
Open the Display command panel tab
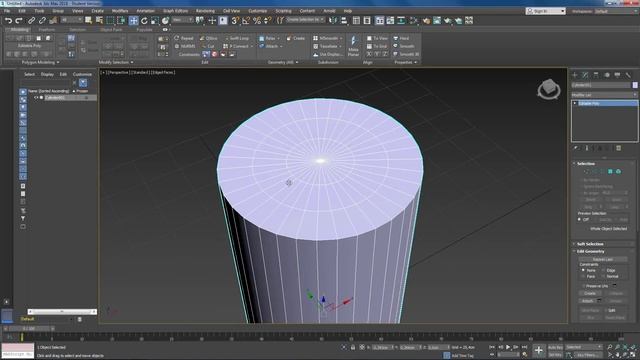[617, 75]
